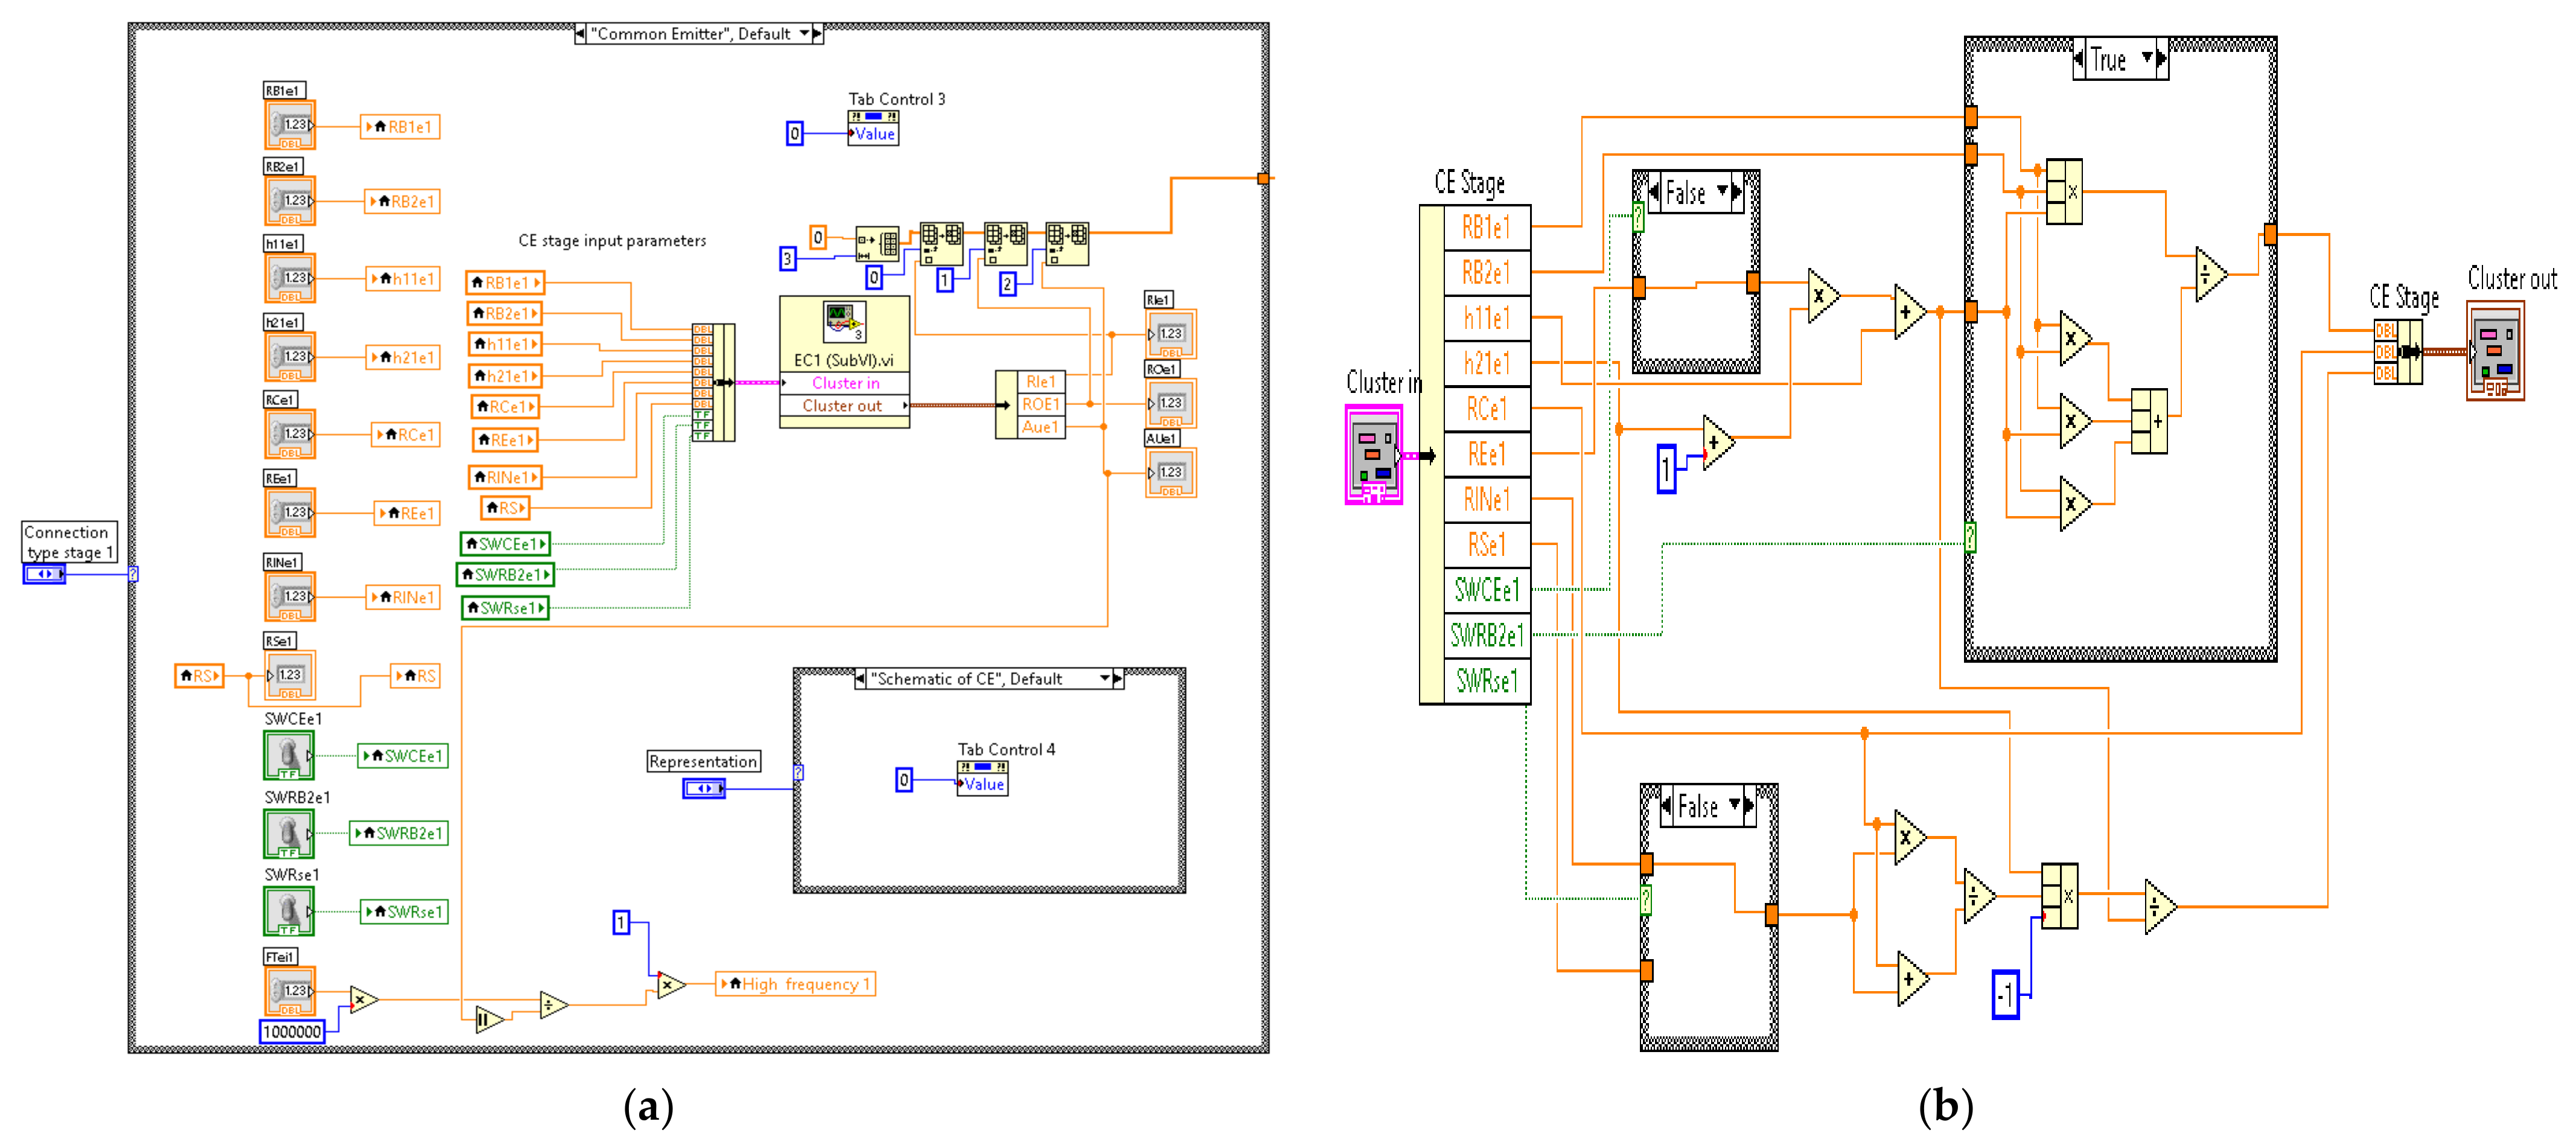This screenshot has width=2576, height=1142.
Task: Click the Connection type stage 1 enum control
Action: pos(44,574)
